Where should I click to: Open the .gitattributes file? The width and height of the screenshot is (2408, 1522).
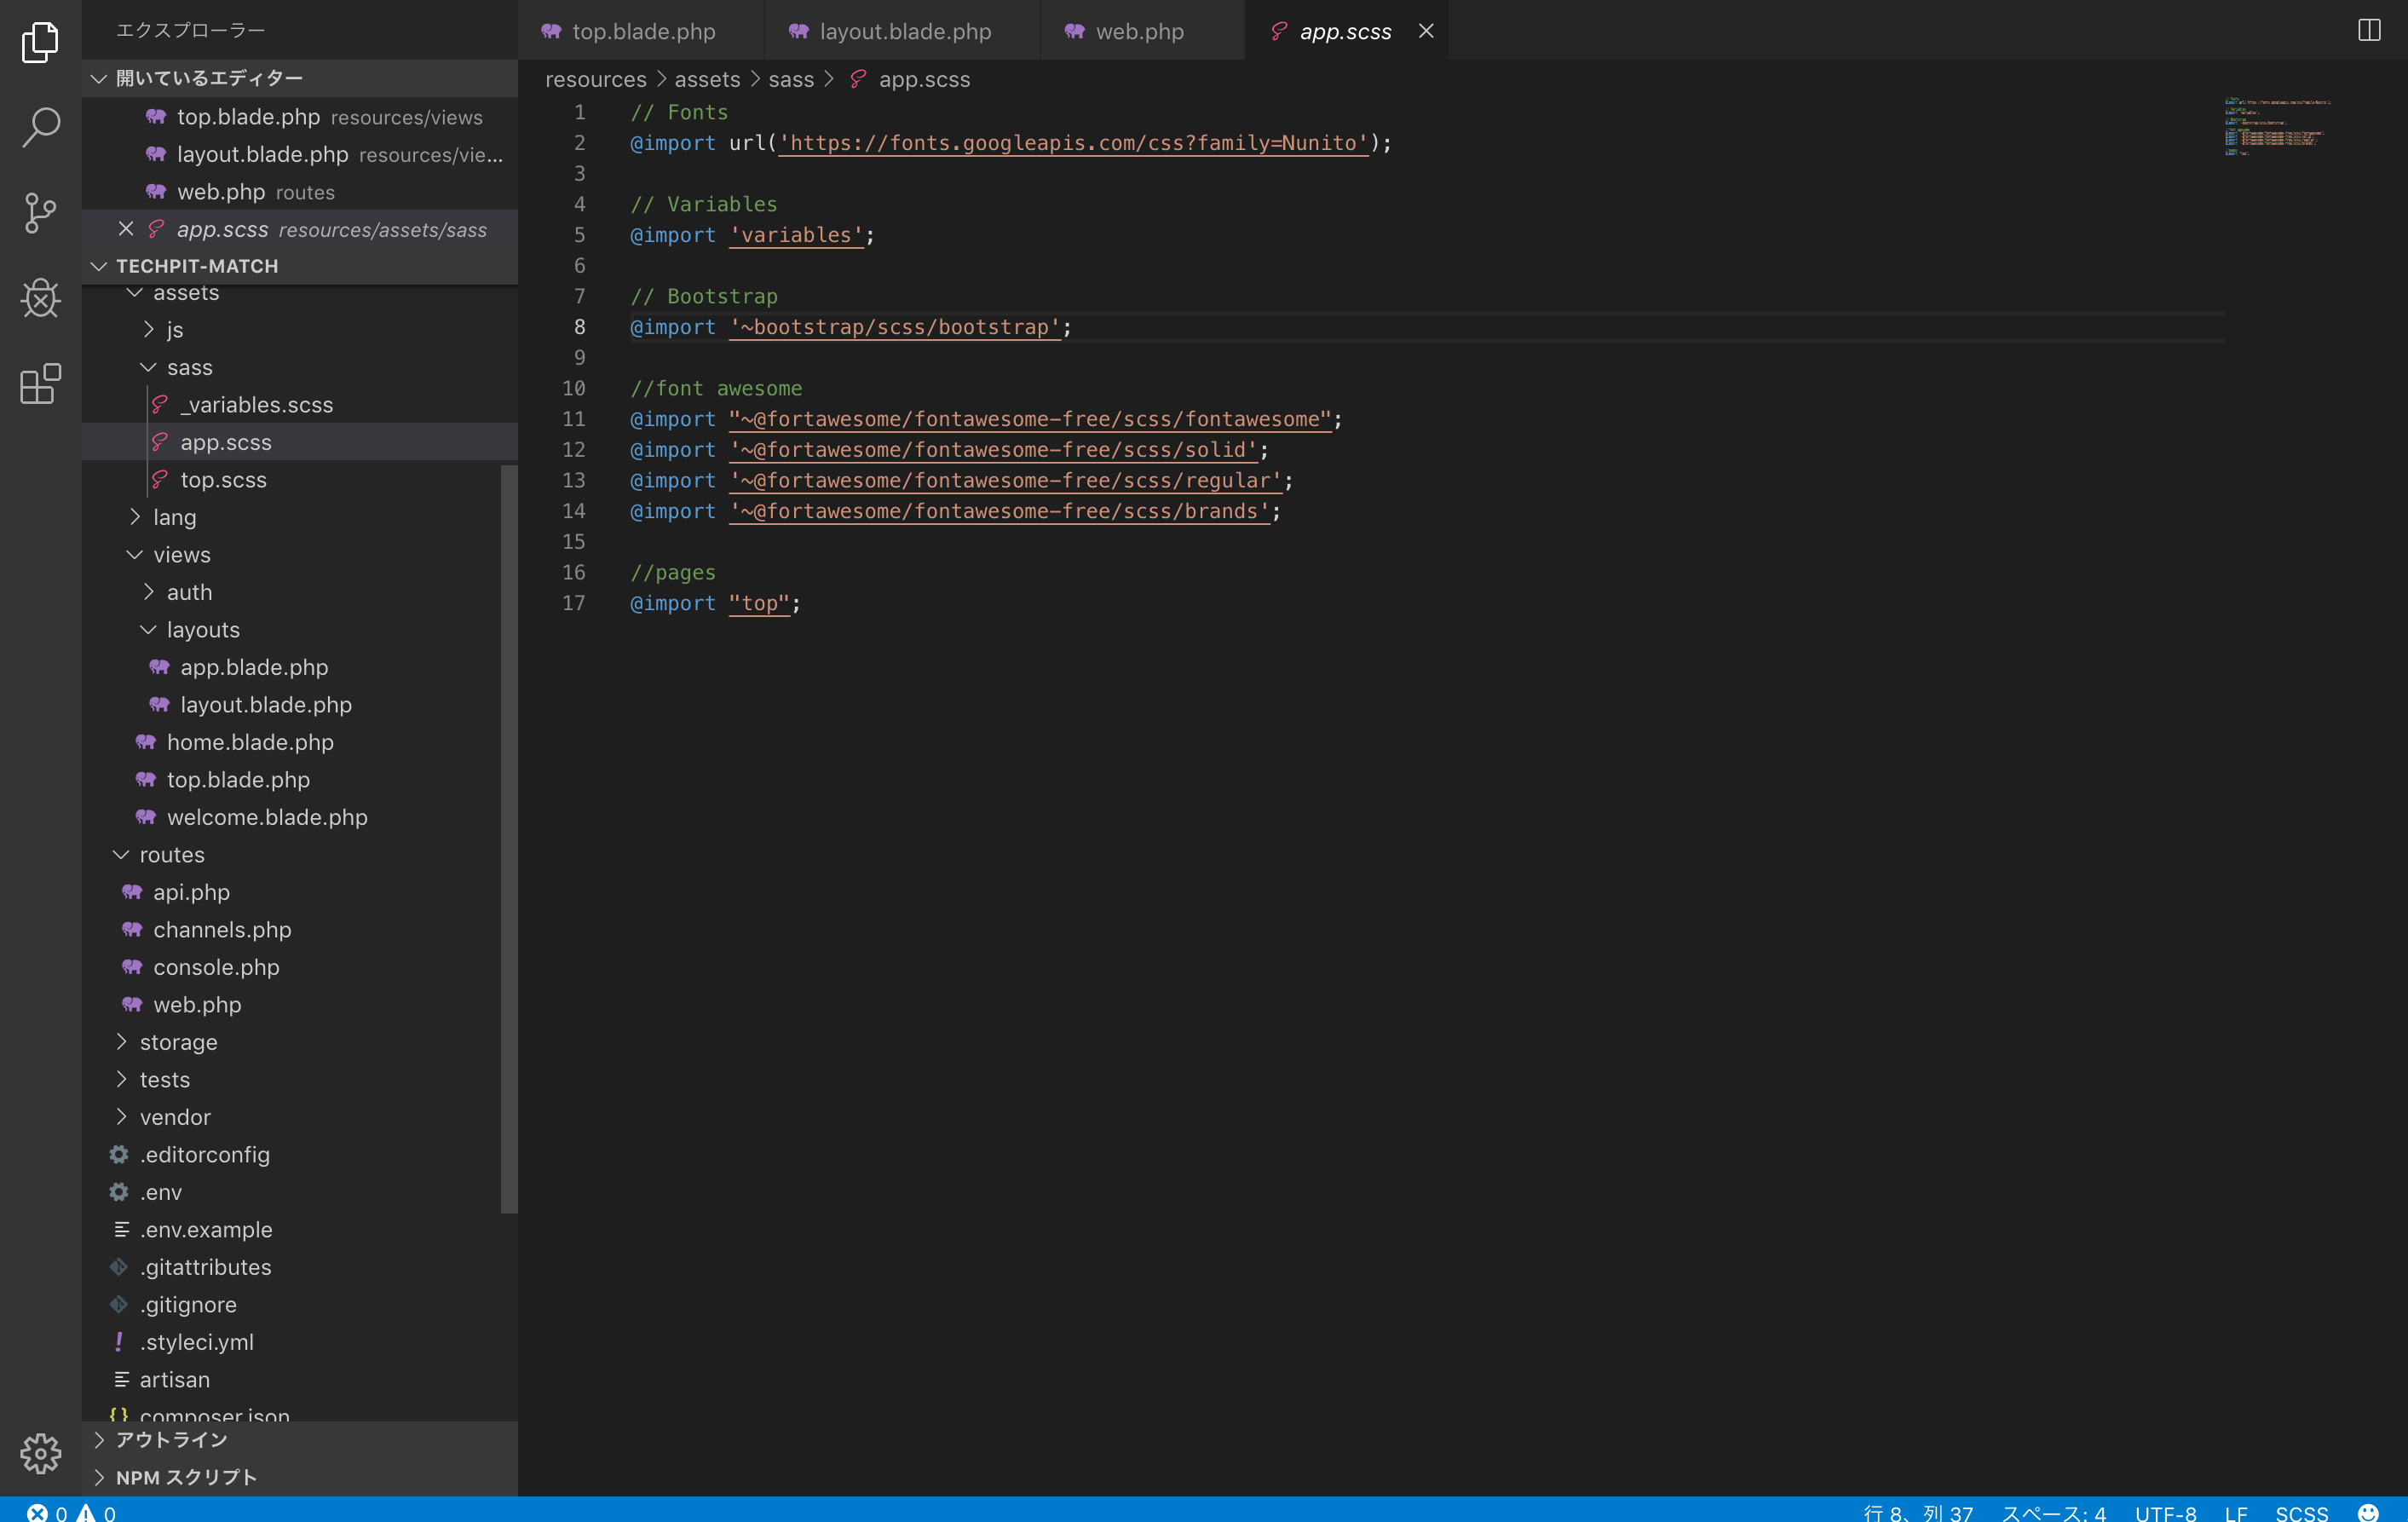(300, 1267)
